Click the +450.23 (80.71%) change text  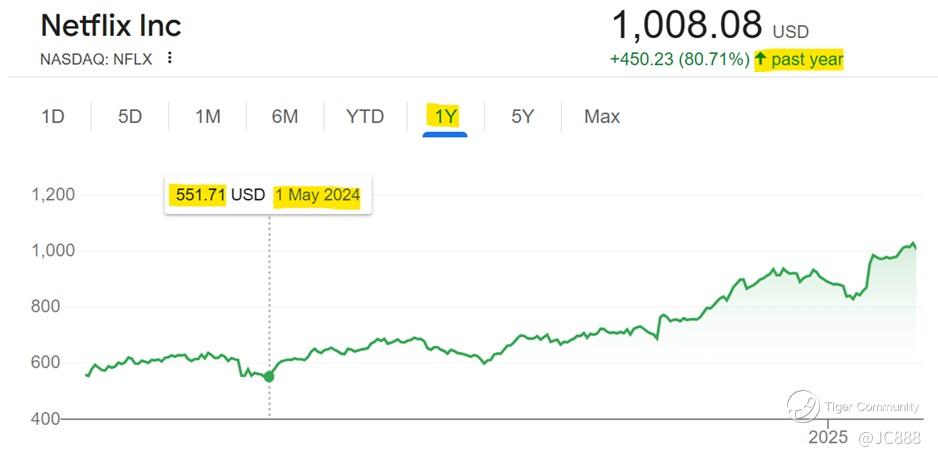[x=680, y=59]
